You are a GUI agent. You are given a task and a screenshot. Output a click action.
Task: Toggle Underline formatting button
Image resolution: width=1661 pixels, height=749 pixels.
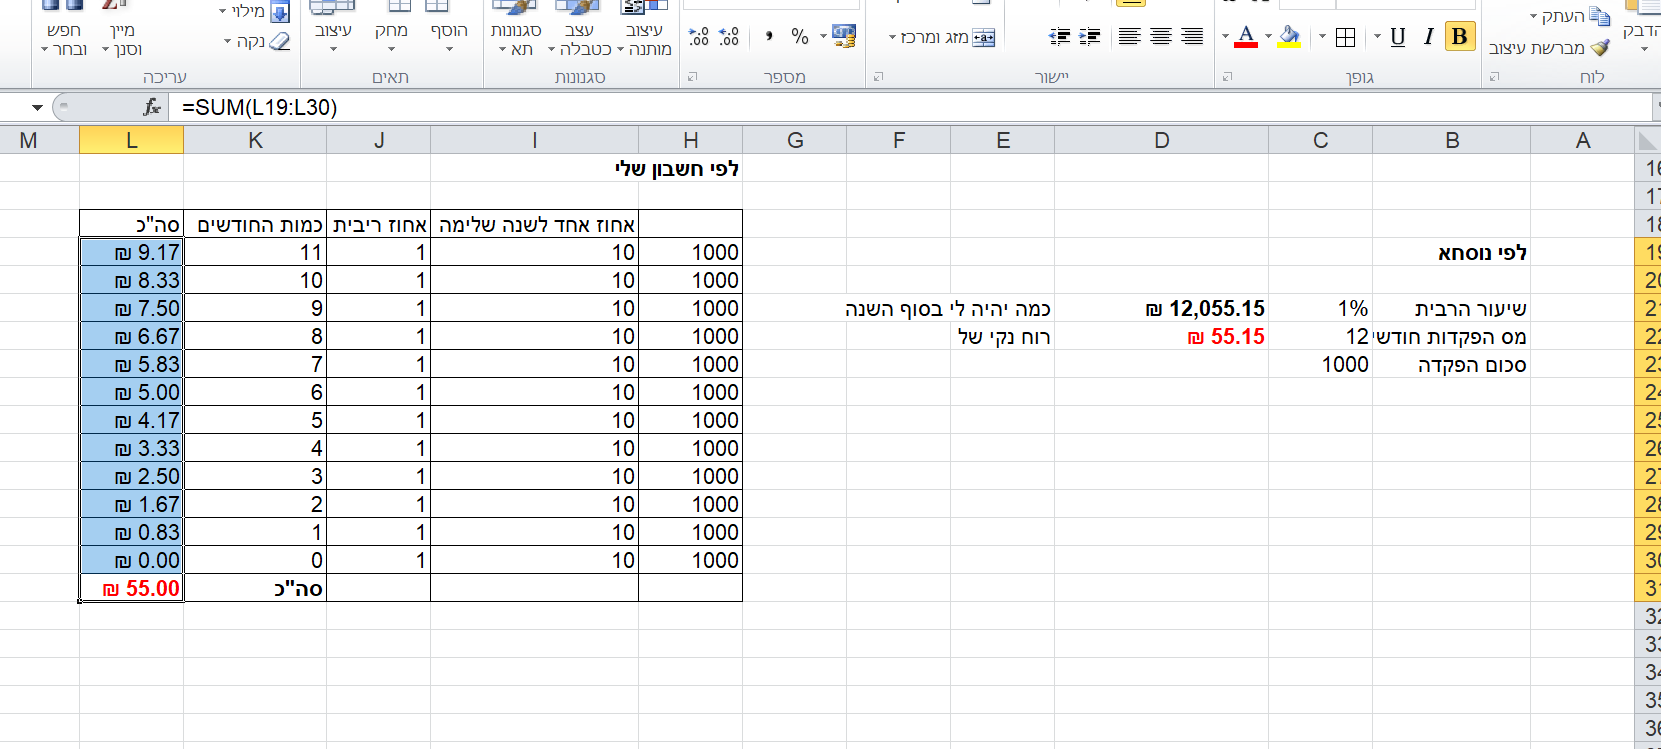click(1398, 37)
